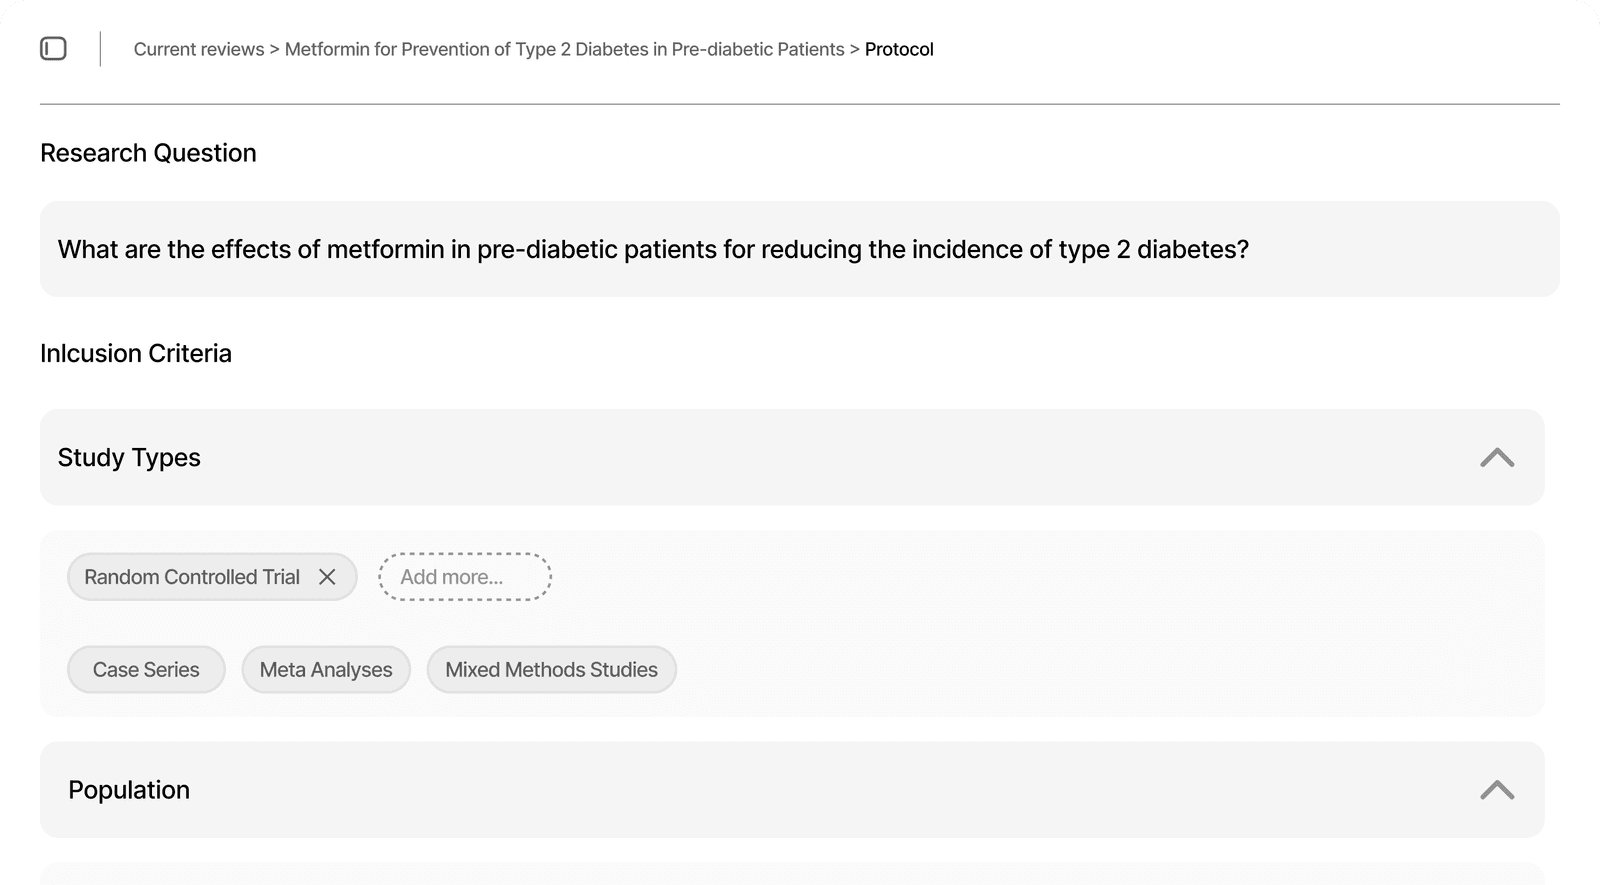Add the Mixed Methods Studies chip
The height and width of the screenshot is (885, 1600).
[551, 670]
